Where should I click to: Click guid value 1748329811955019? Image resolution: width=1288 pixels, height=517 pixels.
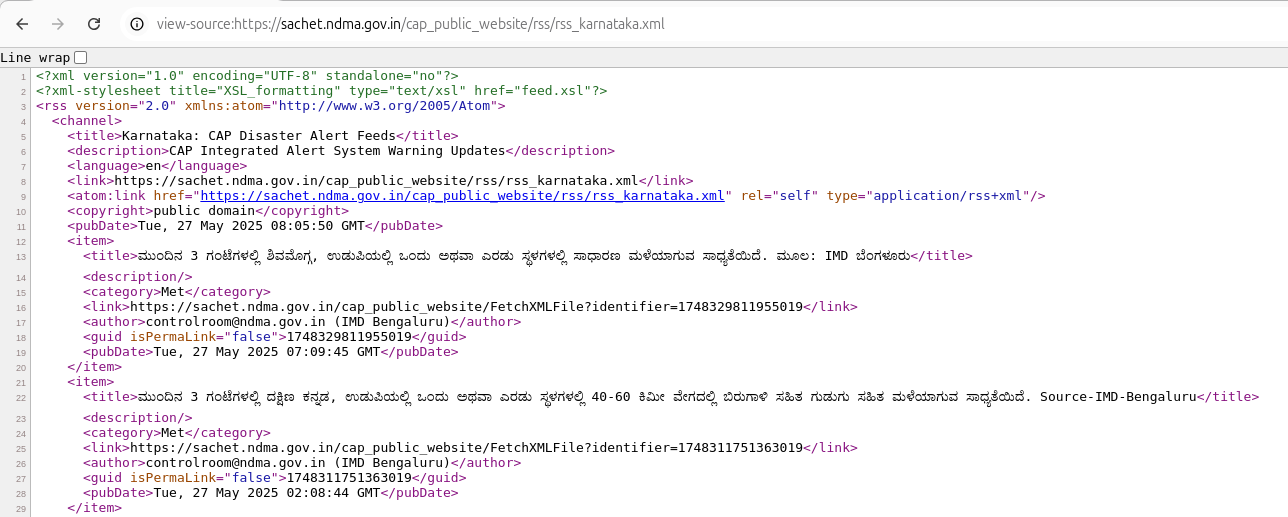[349, 337]
